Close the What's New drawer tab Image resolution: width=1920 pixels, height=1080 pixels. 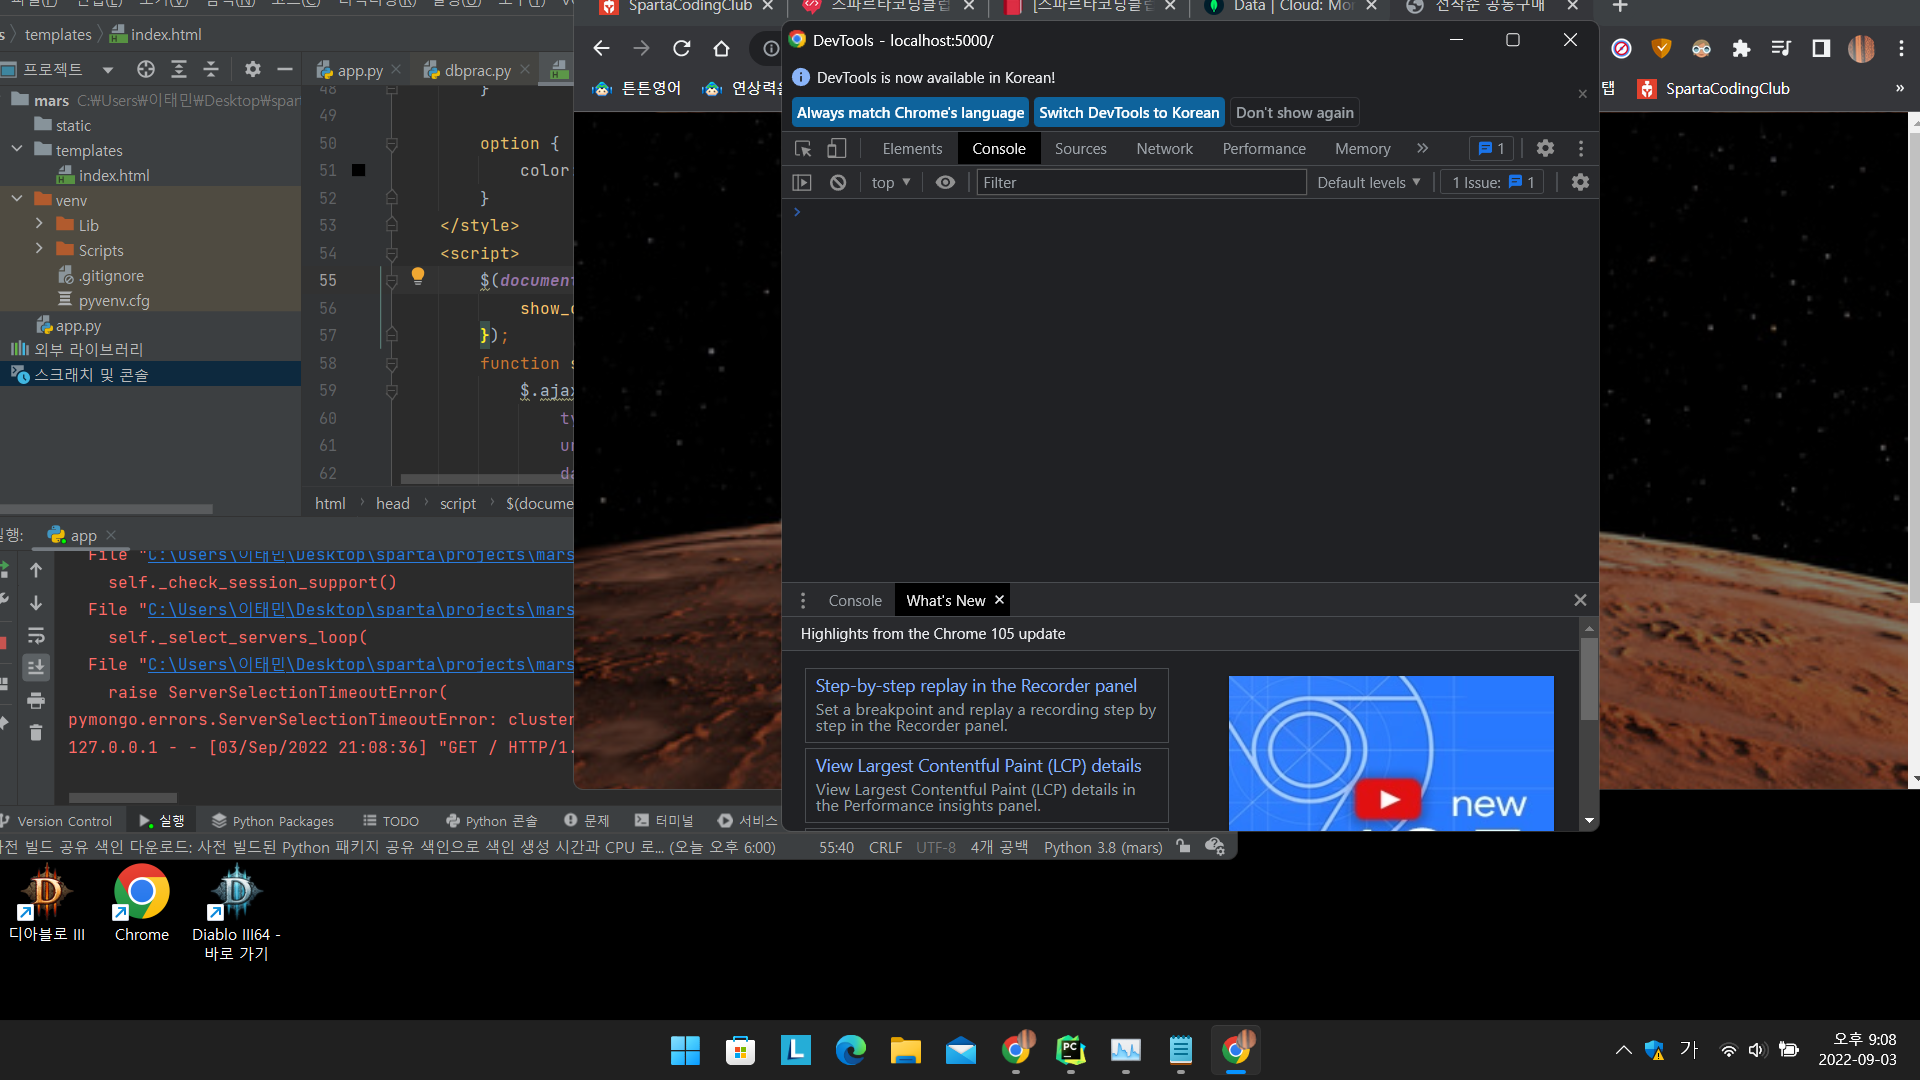[x=999, y=600]
